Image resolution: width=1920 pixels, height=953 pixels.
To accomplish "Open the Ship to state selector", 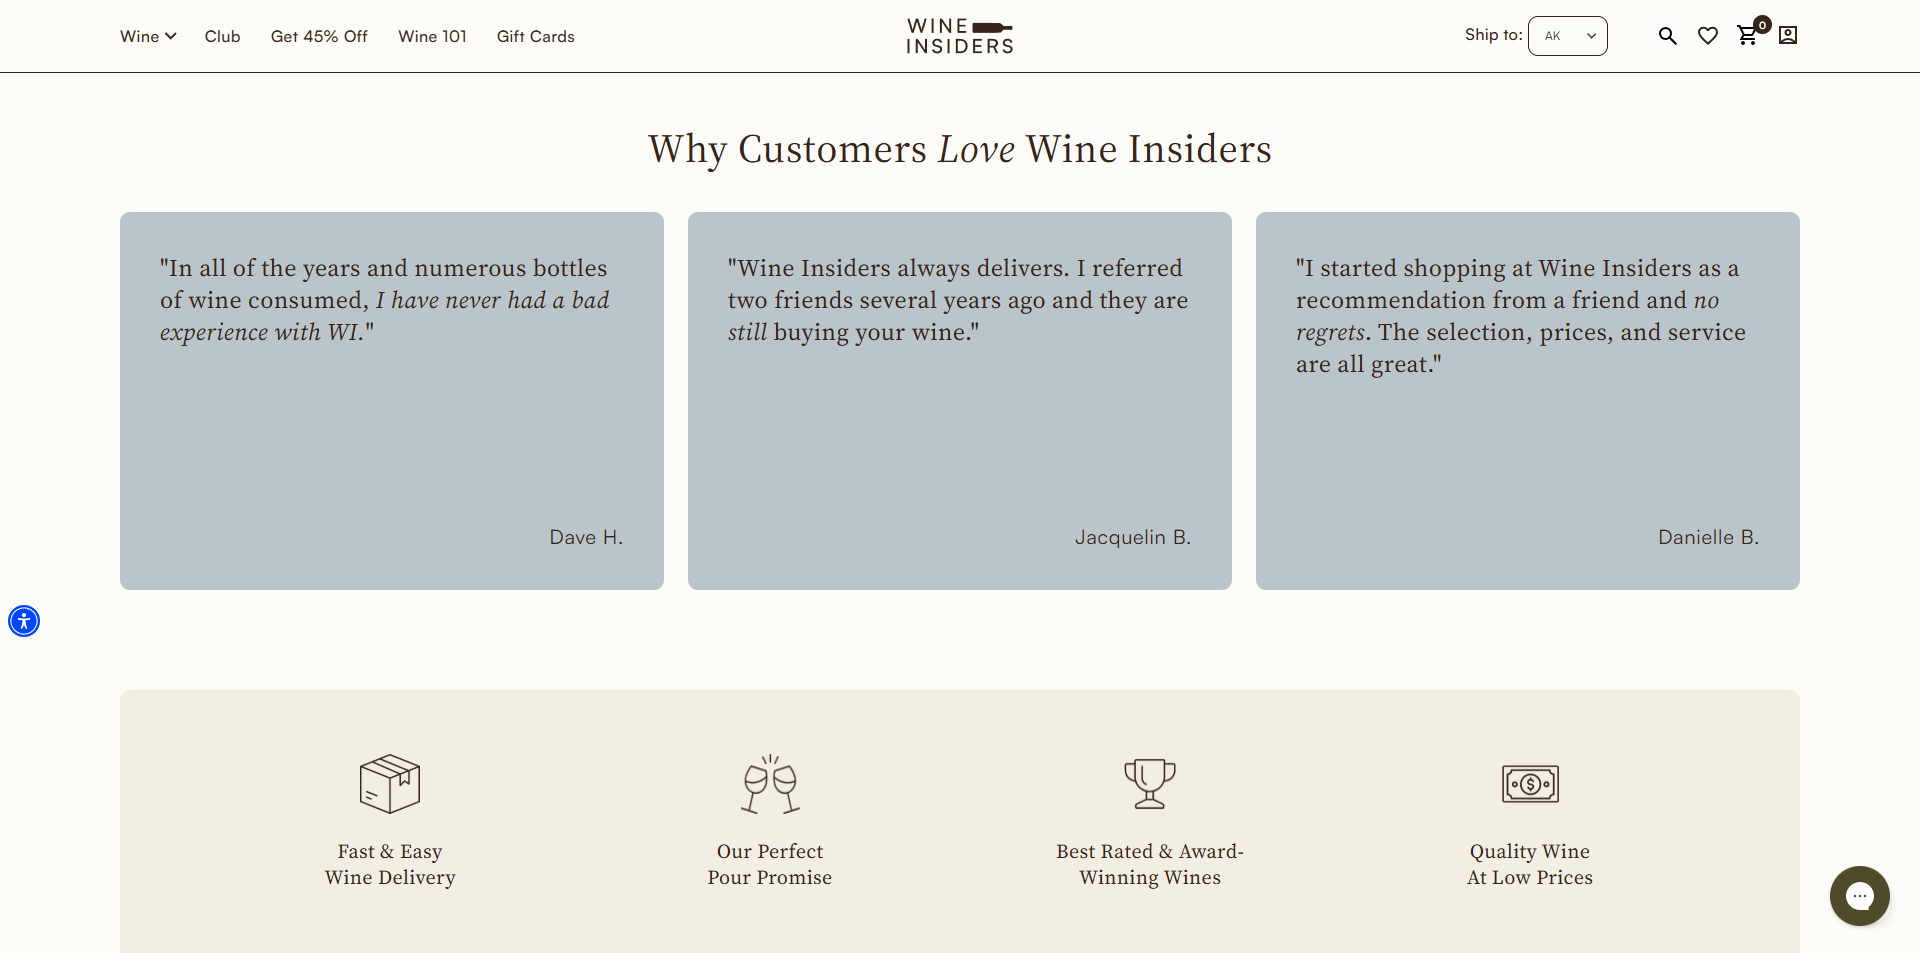I will coord(1567,35).
